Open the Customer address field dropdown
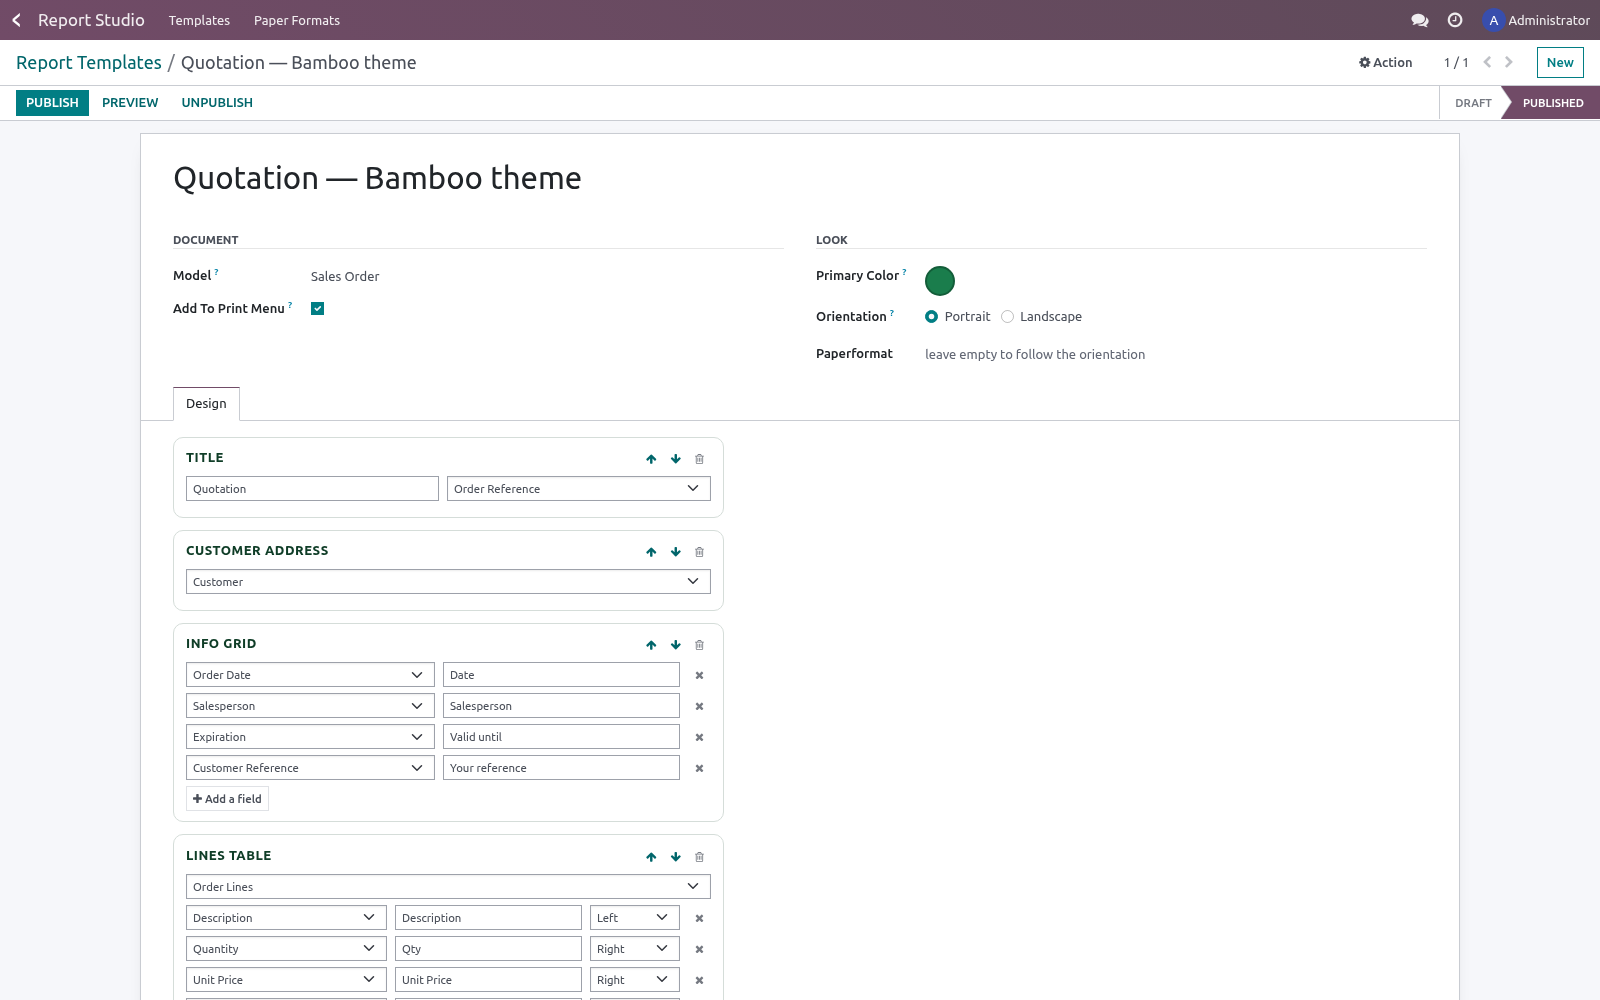This screenshot has height=1000, width=1600. (x=448, y=581)
